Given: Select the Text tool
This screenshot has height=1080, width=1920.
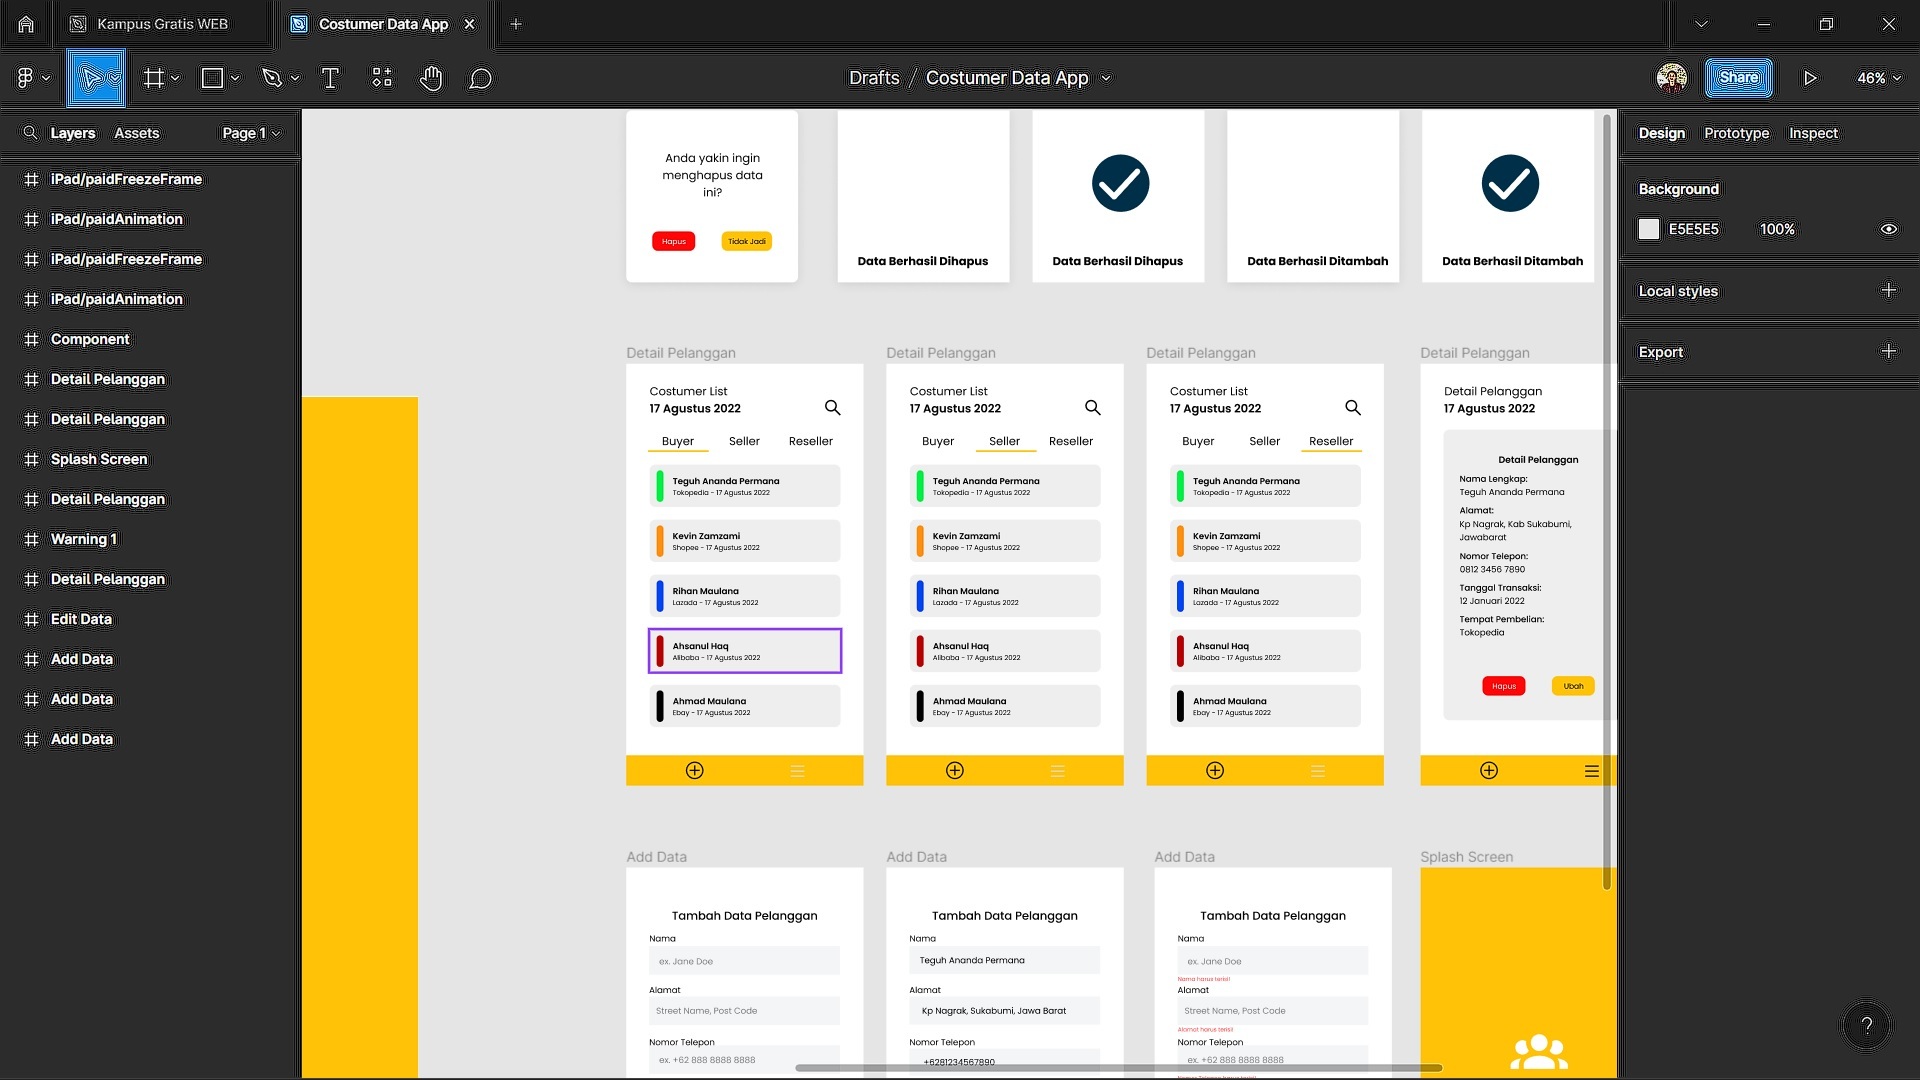Looking at the screenshot, I should coord(330,78).
